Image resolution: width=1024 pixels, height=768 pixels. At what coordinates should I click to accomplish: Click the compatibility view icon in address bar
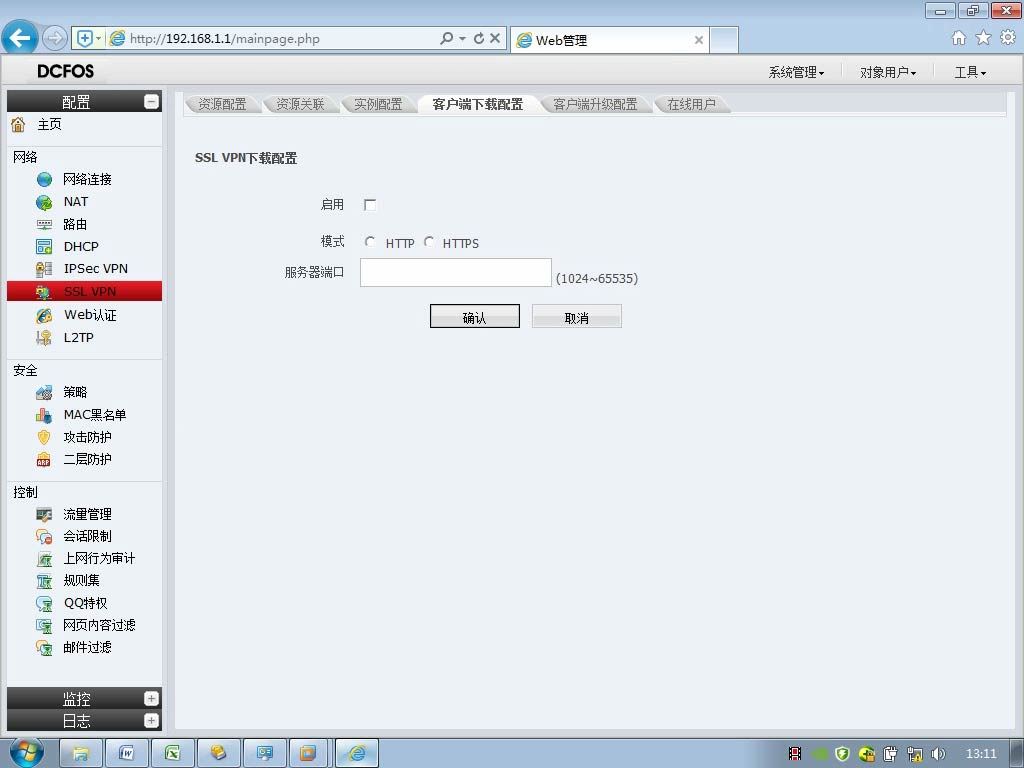tap(85, 39)
